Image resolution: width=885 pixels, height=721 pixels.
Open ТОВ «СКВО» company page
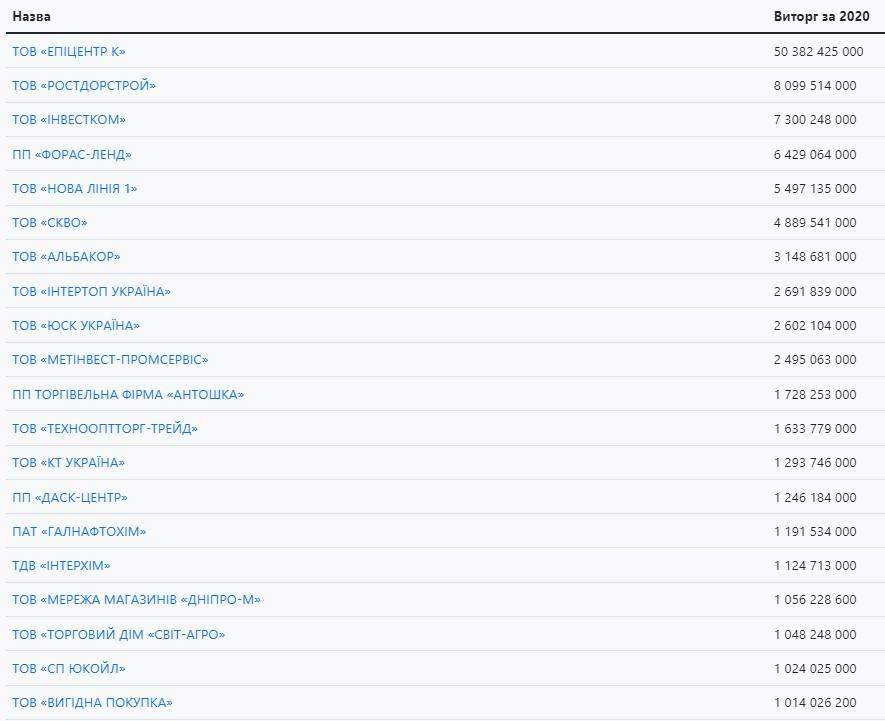tap(50, 222)
